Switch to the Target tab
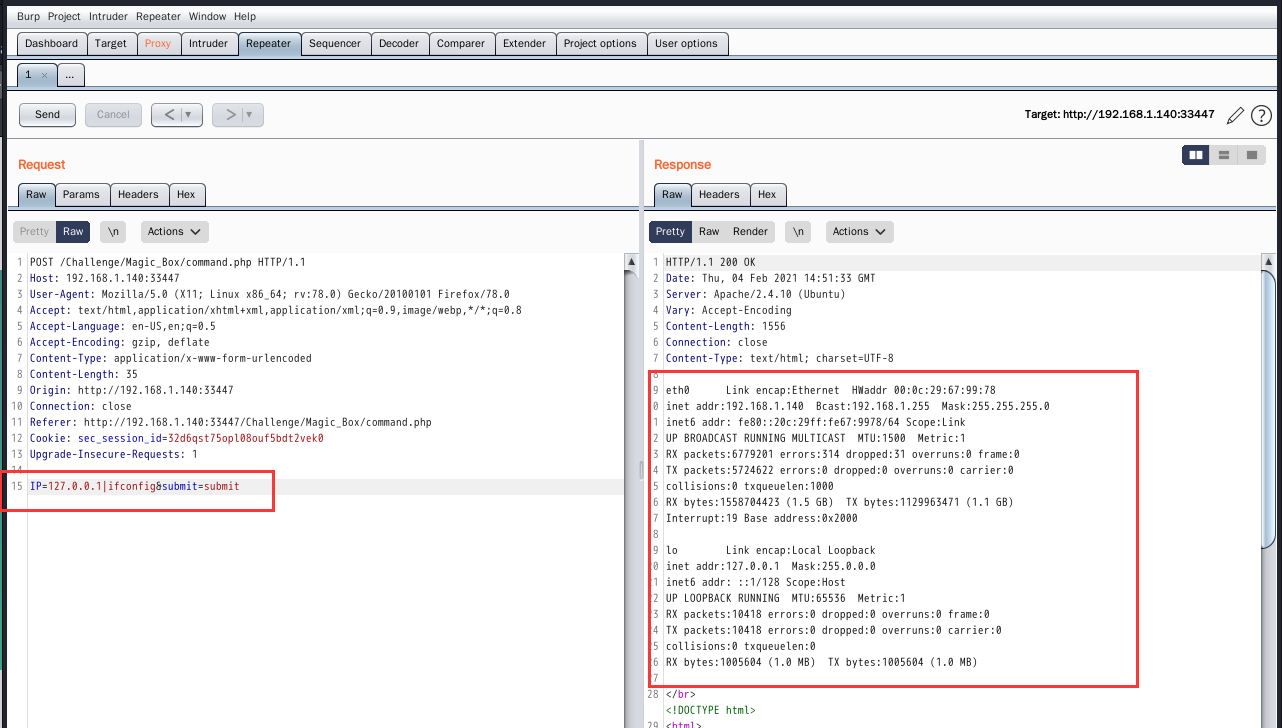Viewport: 1282px width, 728px height. tap(111, 44)
